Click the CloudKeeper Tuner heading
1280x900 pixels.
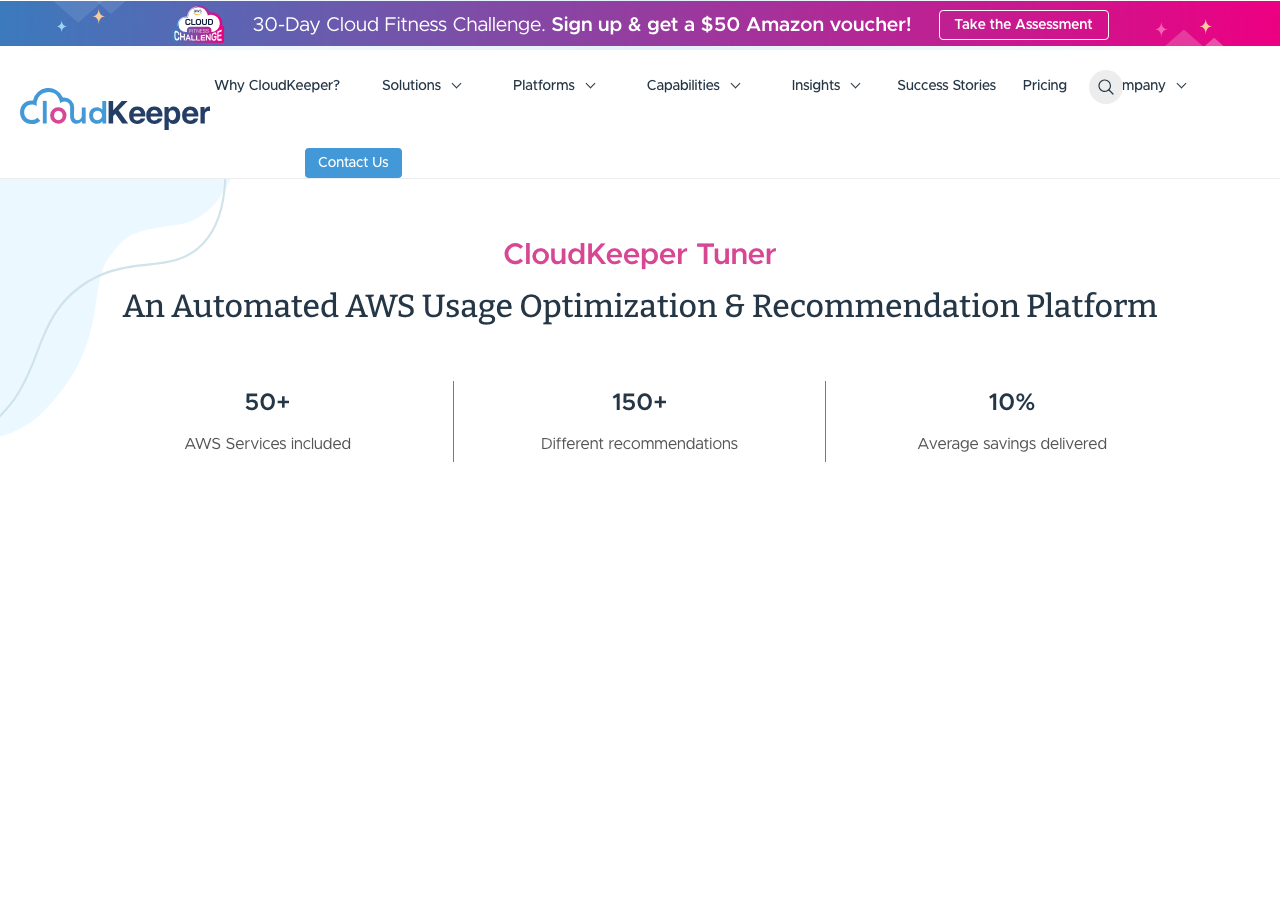tap(640, 255)
